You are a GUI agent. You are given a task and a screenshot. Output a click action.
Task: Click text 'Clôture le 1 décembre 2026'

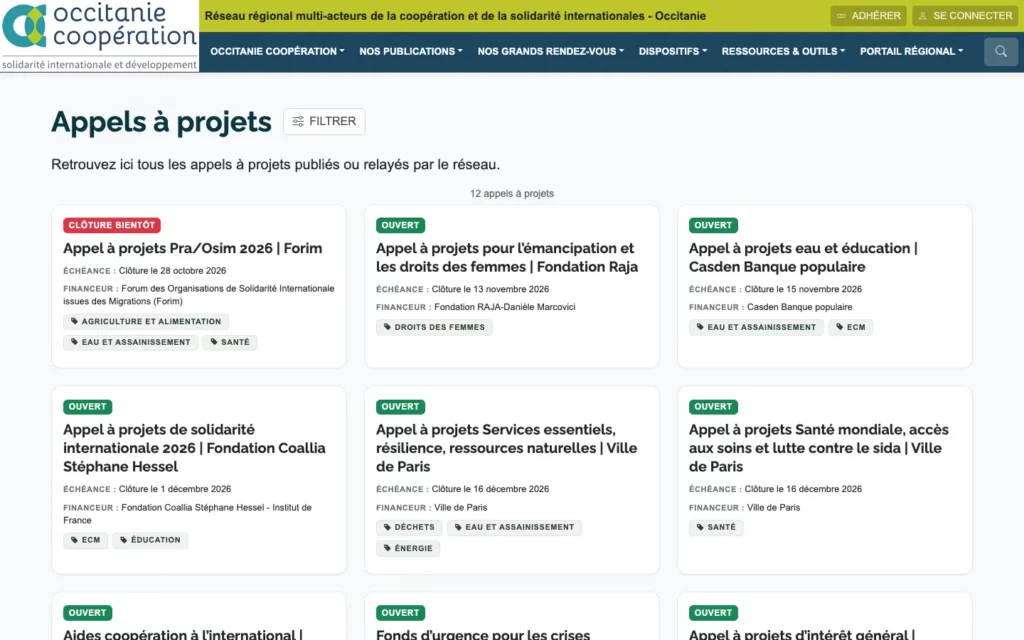[x=175, y=488]
